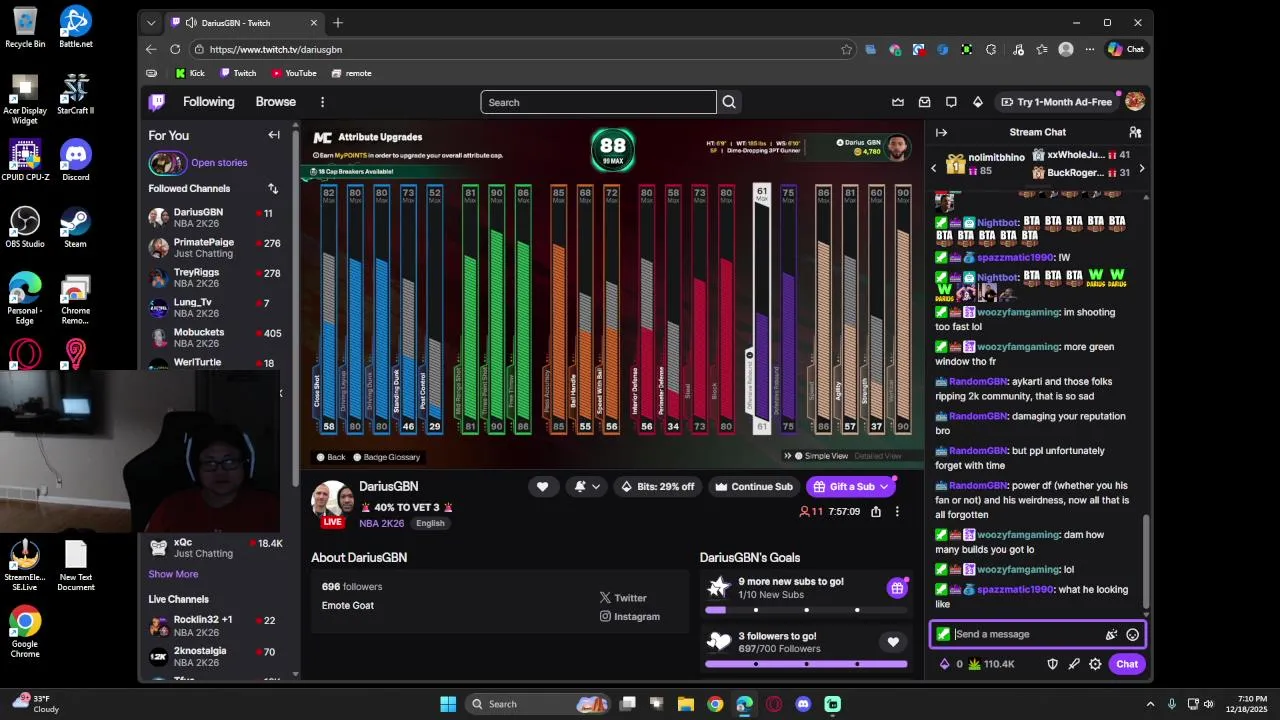Image resolution: width=1280 pixels, height=720 pixels.
Task: Open the Browse tab
Action: click(x=275, y=102)
